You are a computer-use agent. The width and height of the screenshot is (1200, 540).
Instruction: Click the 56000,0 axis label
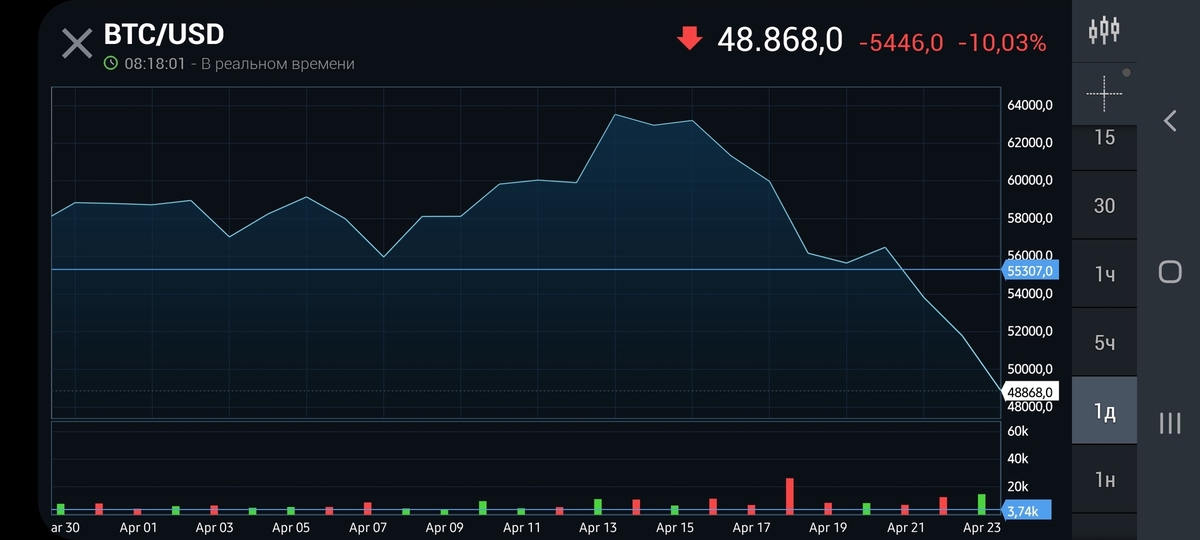(1029, 256)
